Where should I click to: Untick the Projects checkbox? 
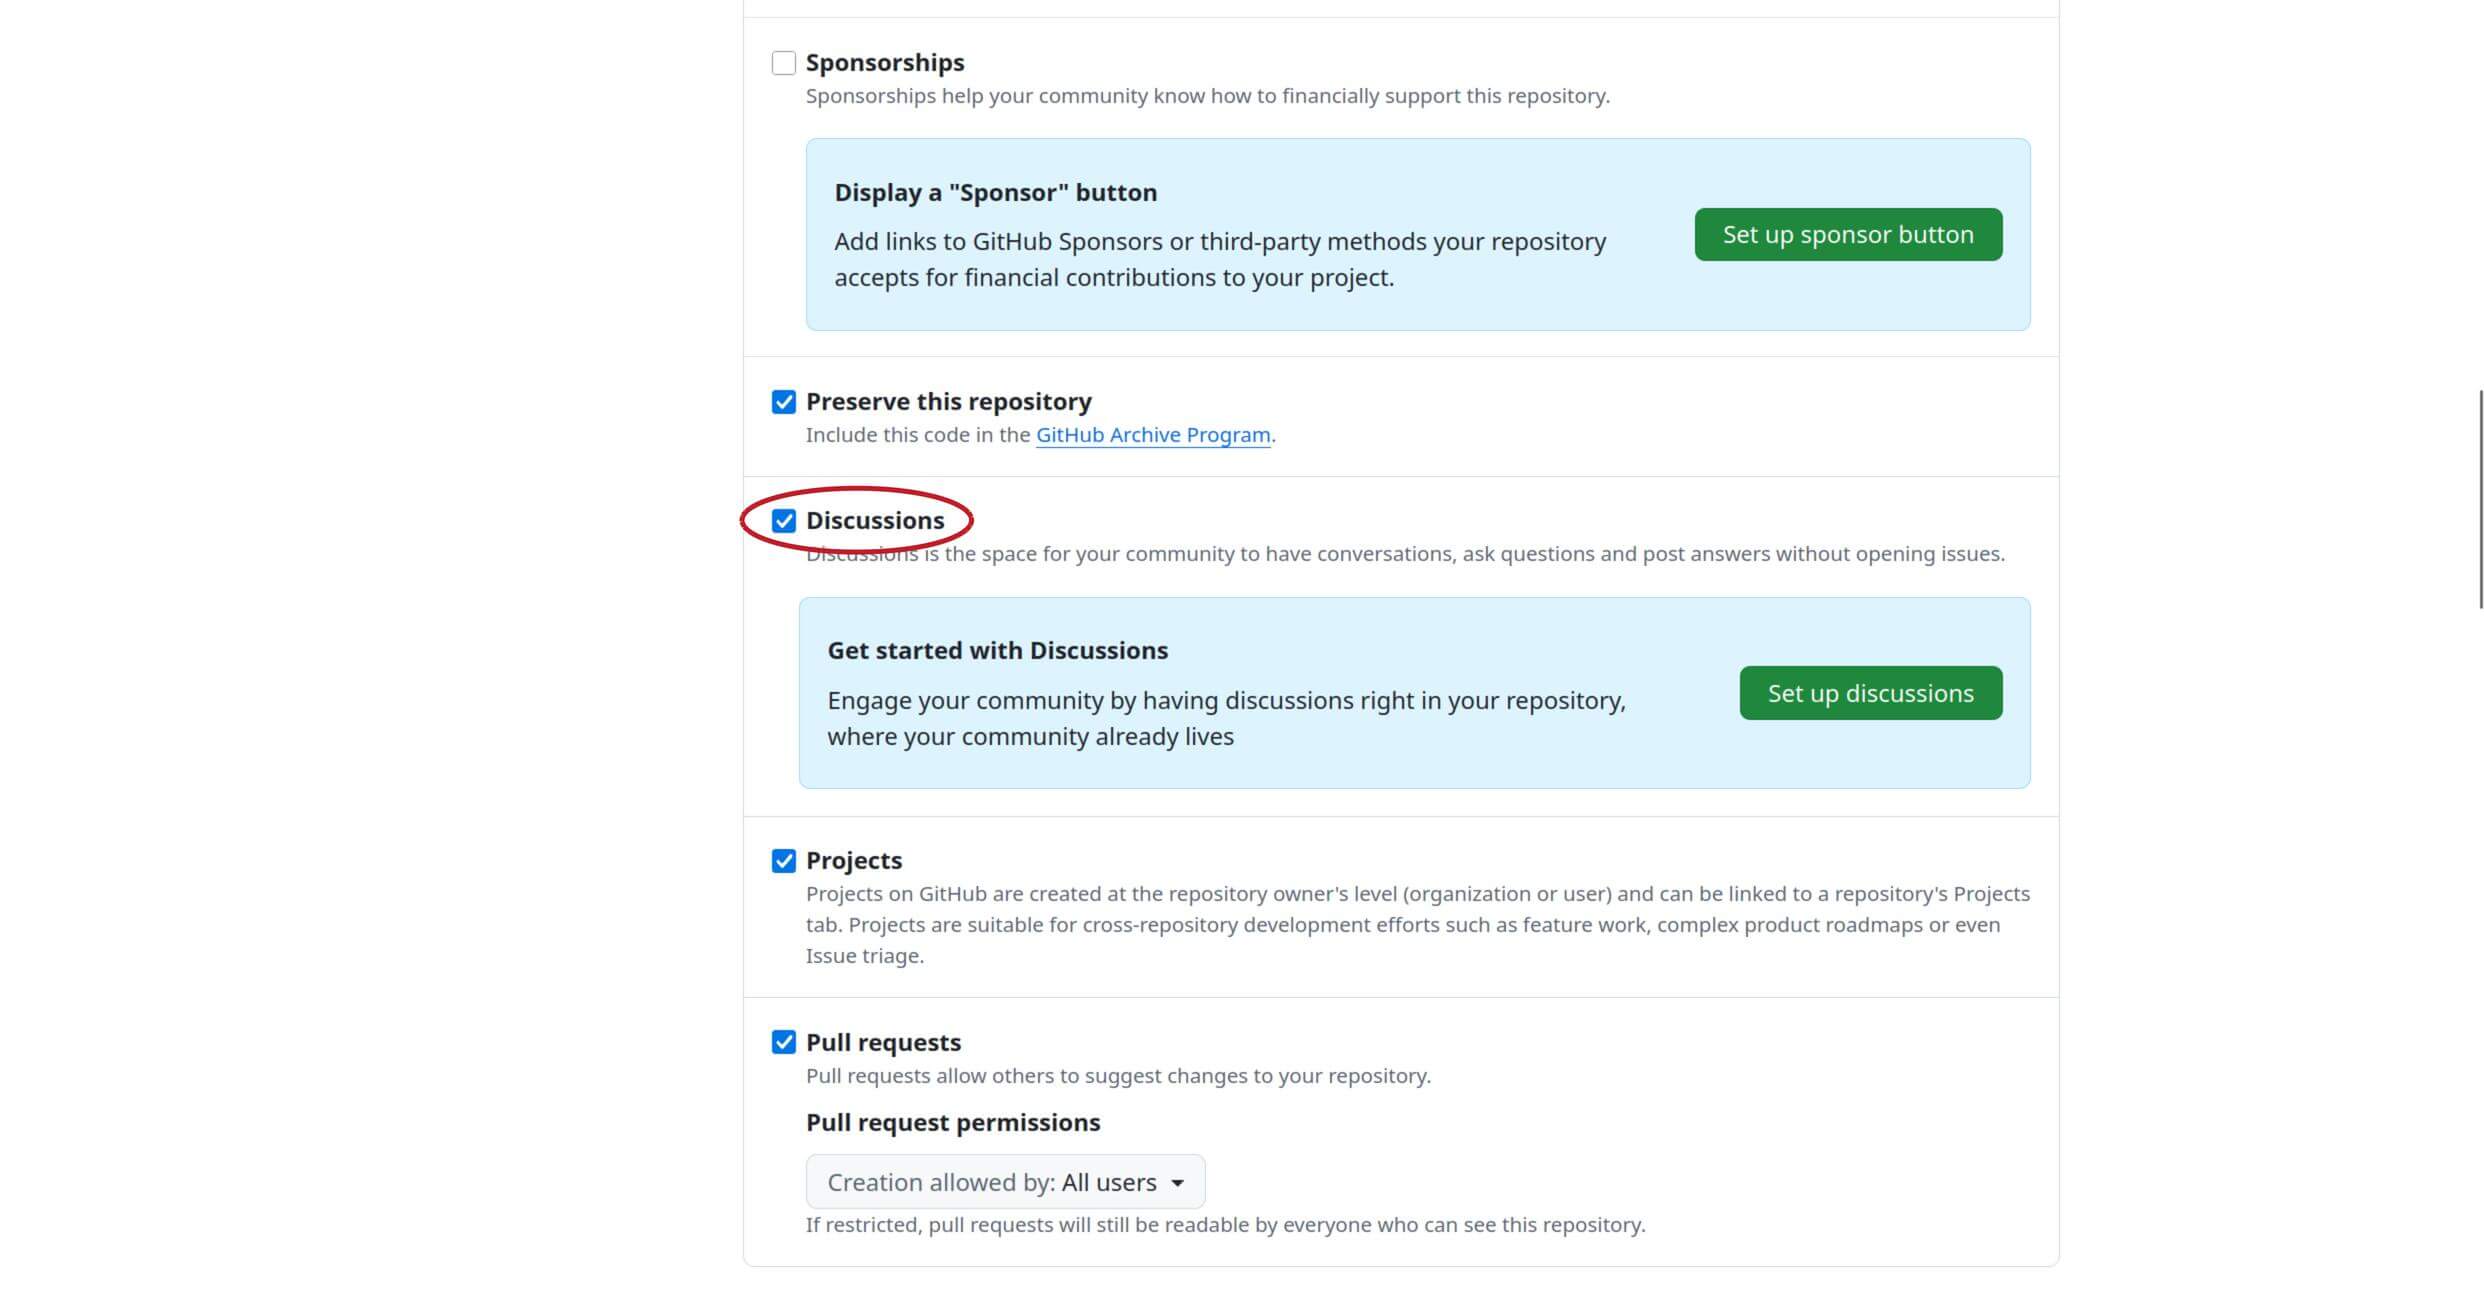(784, 861)
